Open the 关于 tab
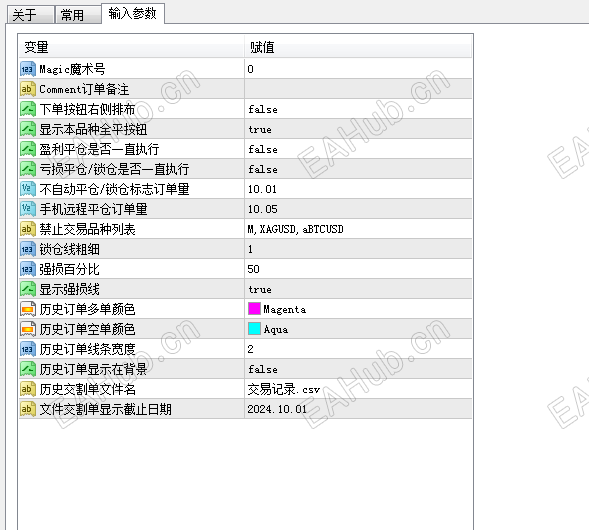Image resolution: width=589 pixels, height=530 pixels. pyautogui.click(x=31, y=15)
